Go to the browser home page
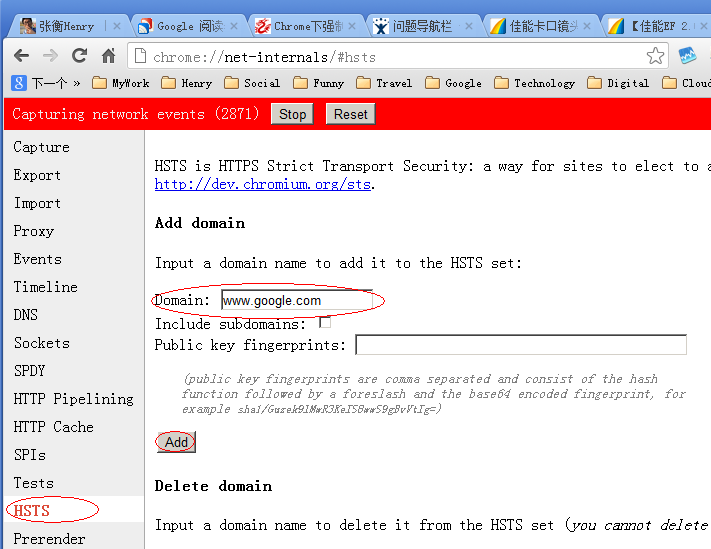 point(108,55)
